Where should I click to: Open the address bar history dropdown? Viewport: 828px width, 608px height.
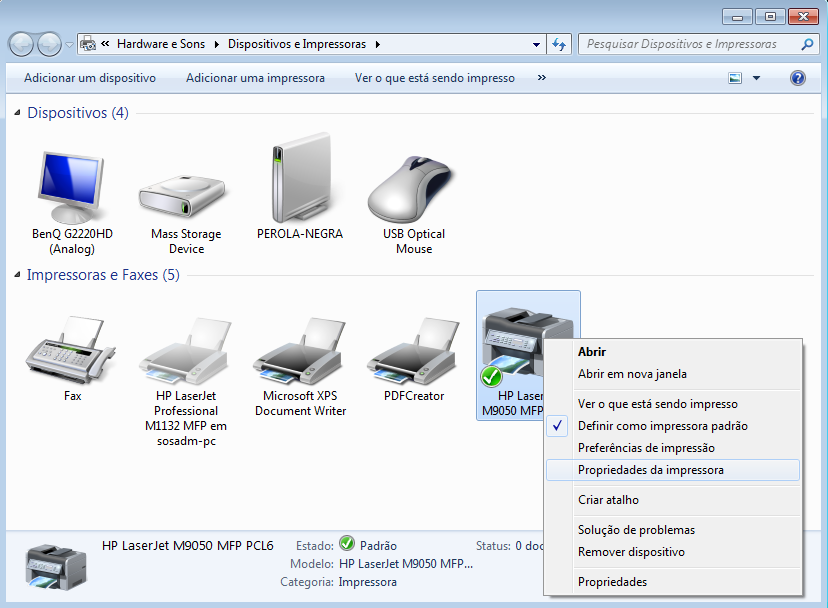[x=536, y=45]
